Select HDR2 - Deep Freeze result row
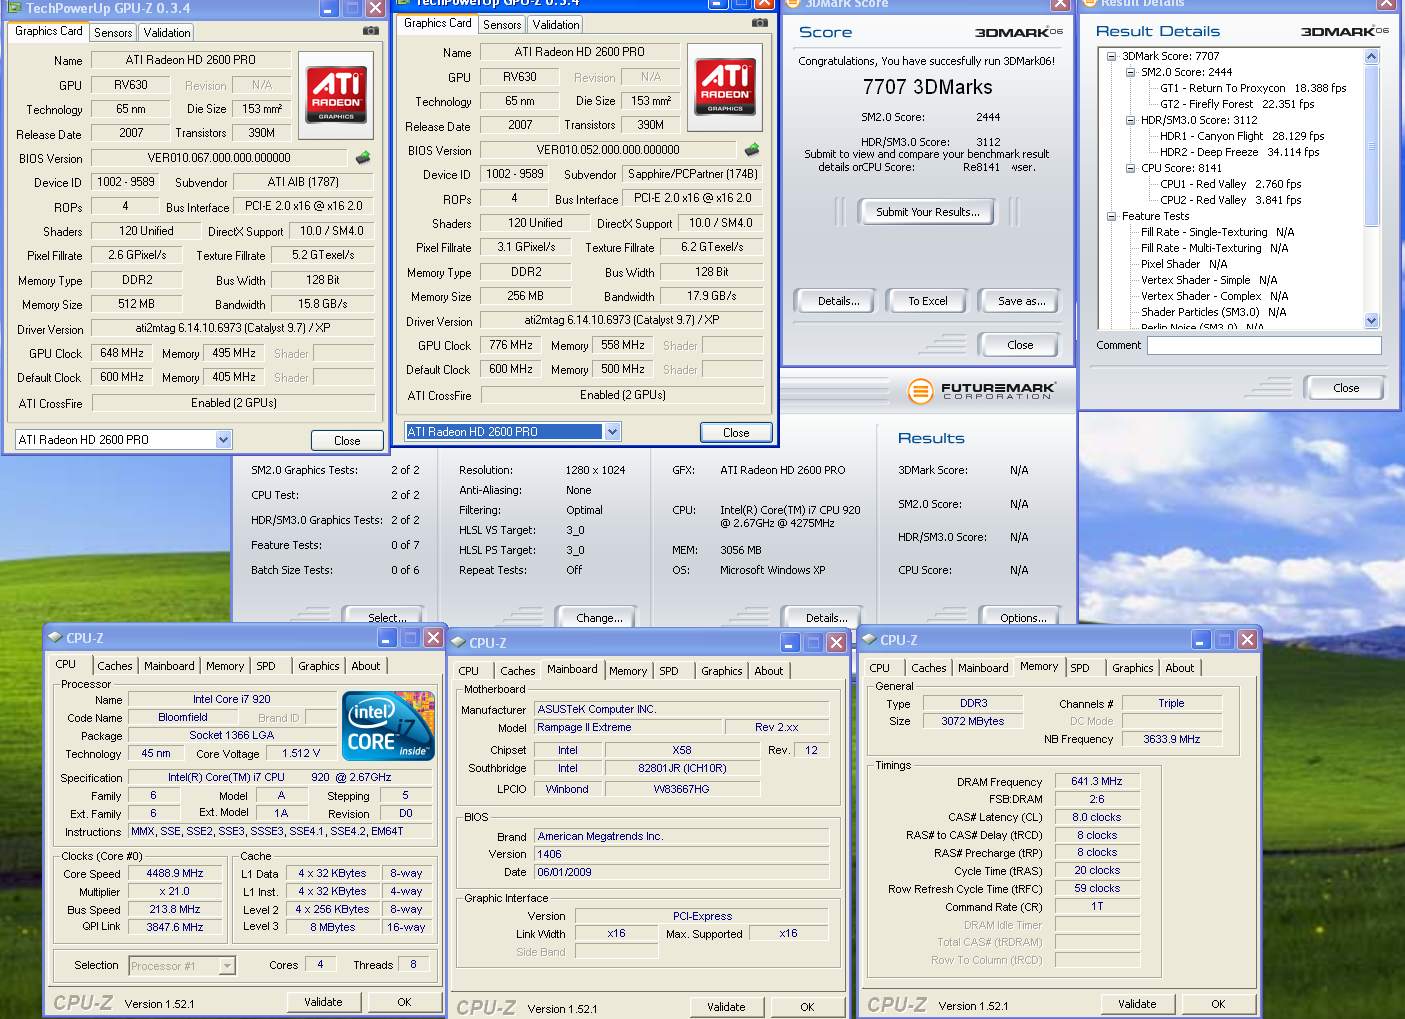The height and width of the screenshot is (1019, 1405). pos(1239,152)
